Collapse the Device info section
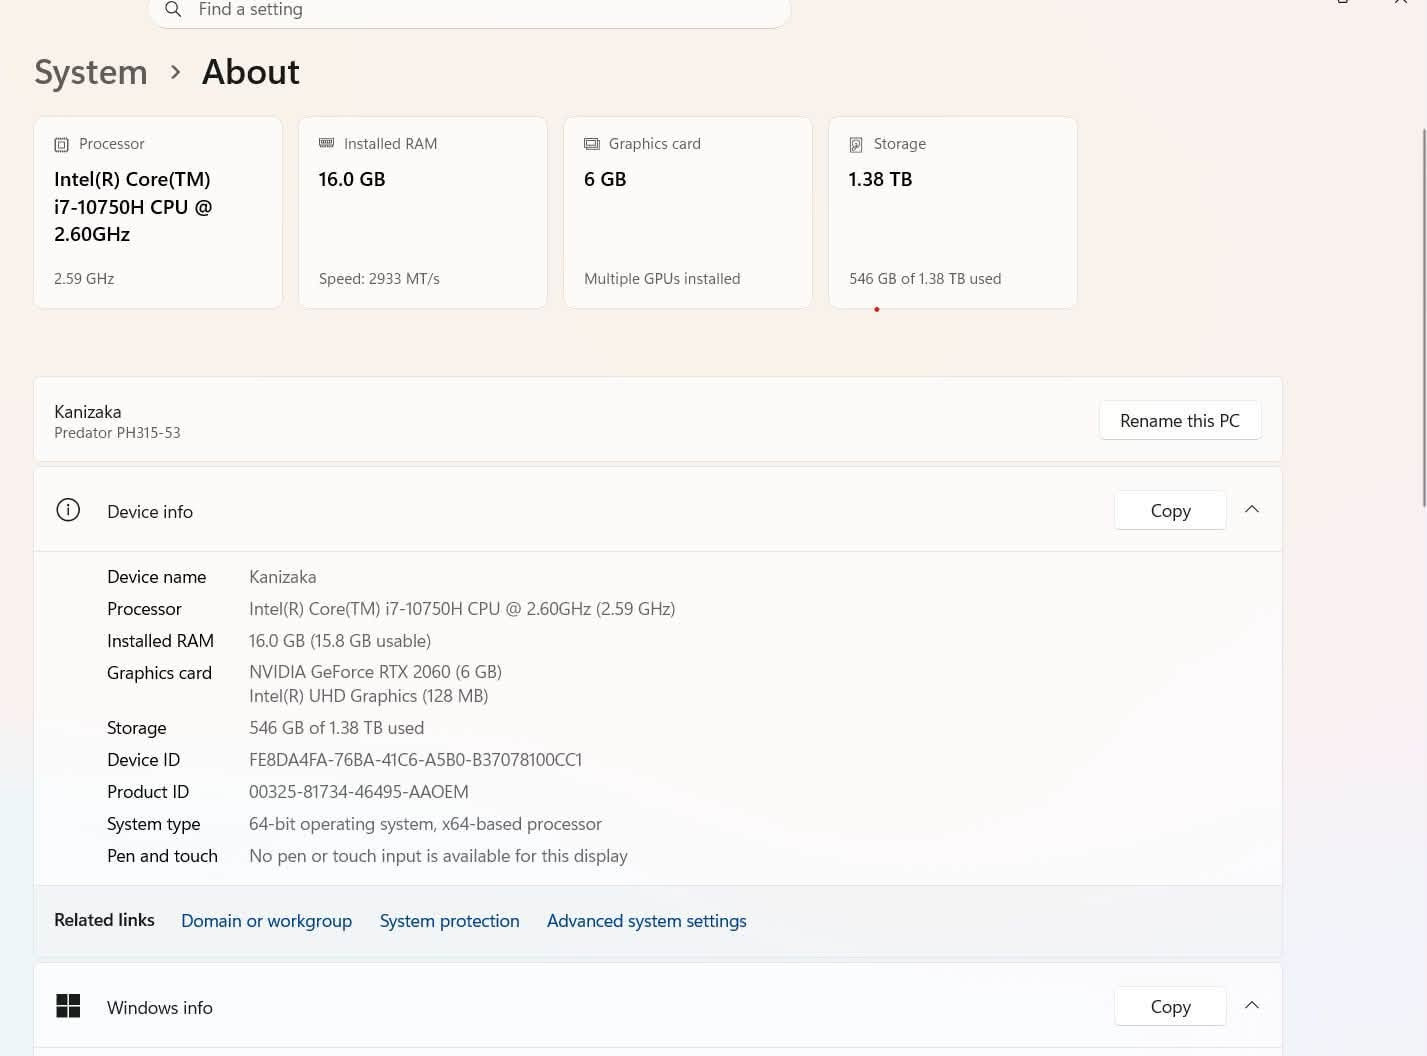 pyautogui.click(x=1252, y=510)
